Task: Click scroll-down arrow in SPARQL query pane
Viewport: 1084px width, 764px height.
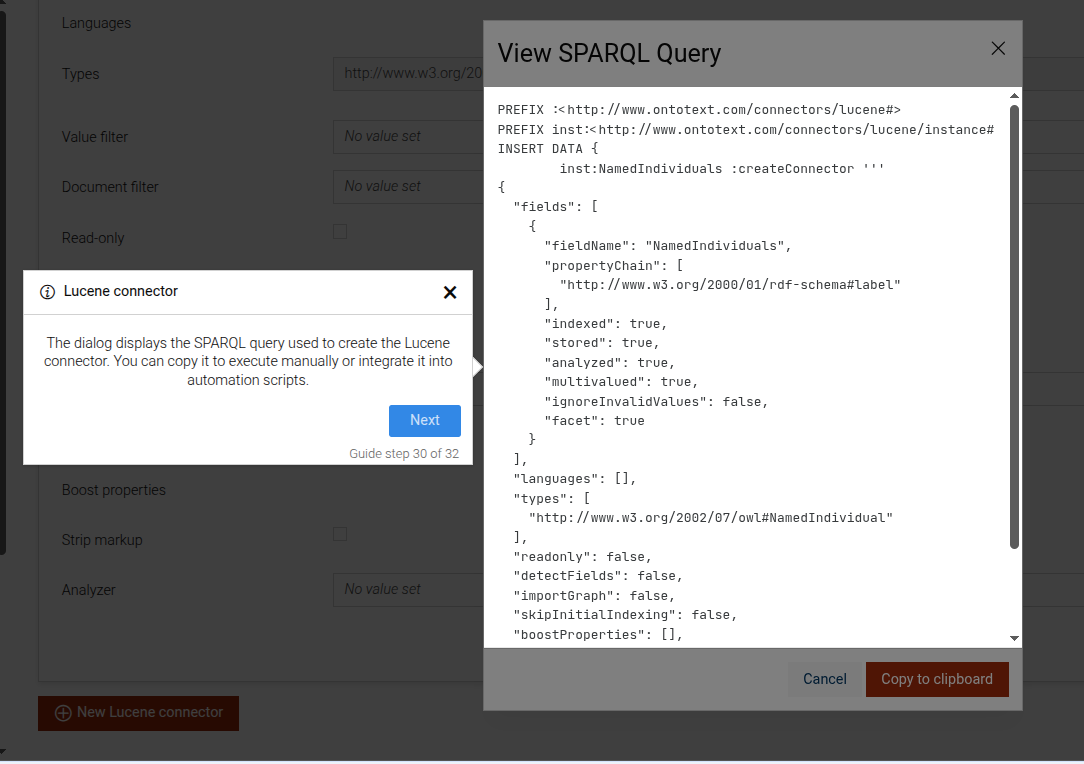Action: pos(1014,638)
